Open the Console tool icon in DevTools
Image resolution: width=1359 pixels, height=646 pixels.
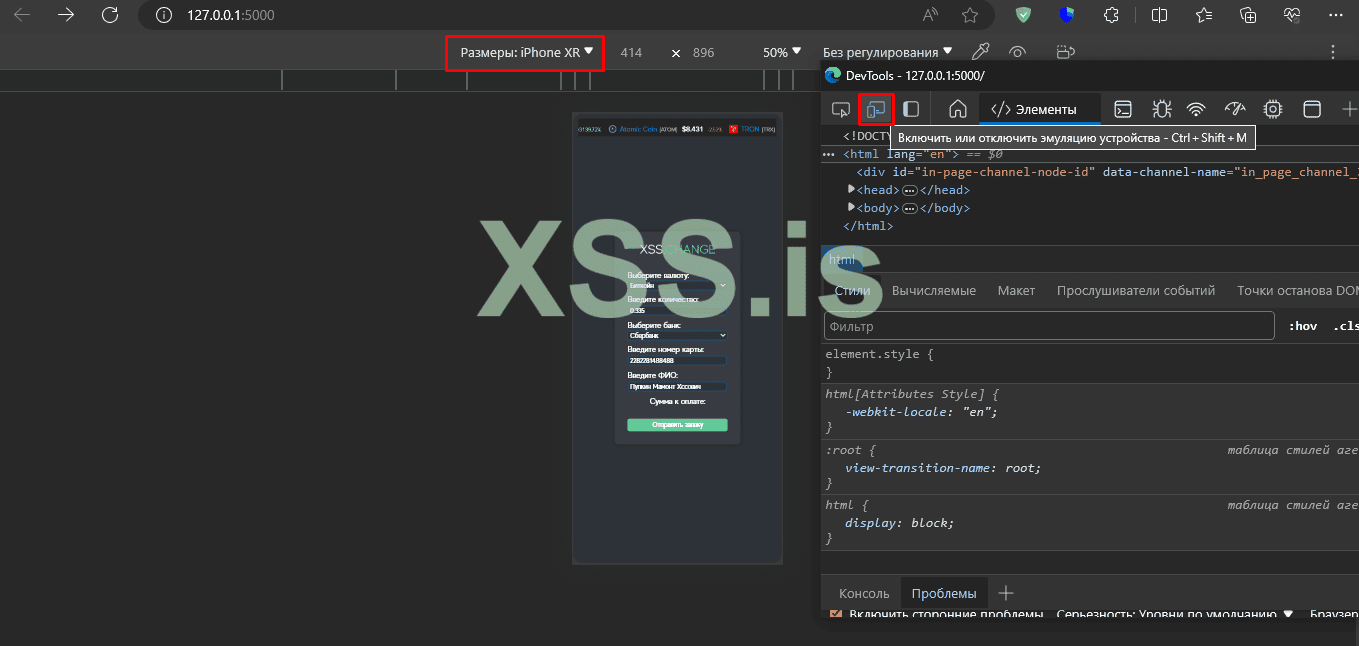(1123, 109)
